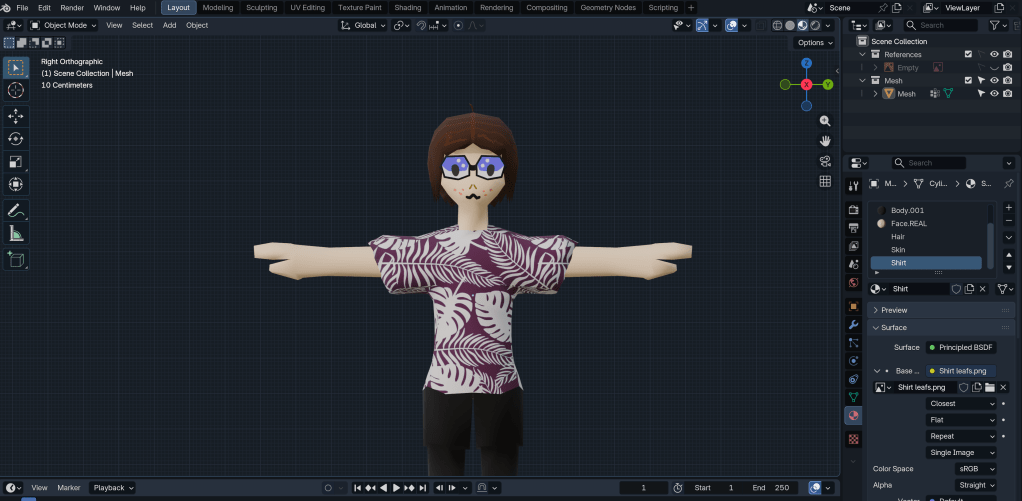This screenshot has width=1022, height=501.
Task: Hide the Mesh collection in the viewport
Action: [994, 80]
